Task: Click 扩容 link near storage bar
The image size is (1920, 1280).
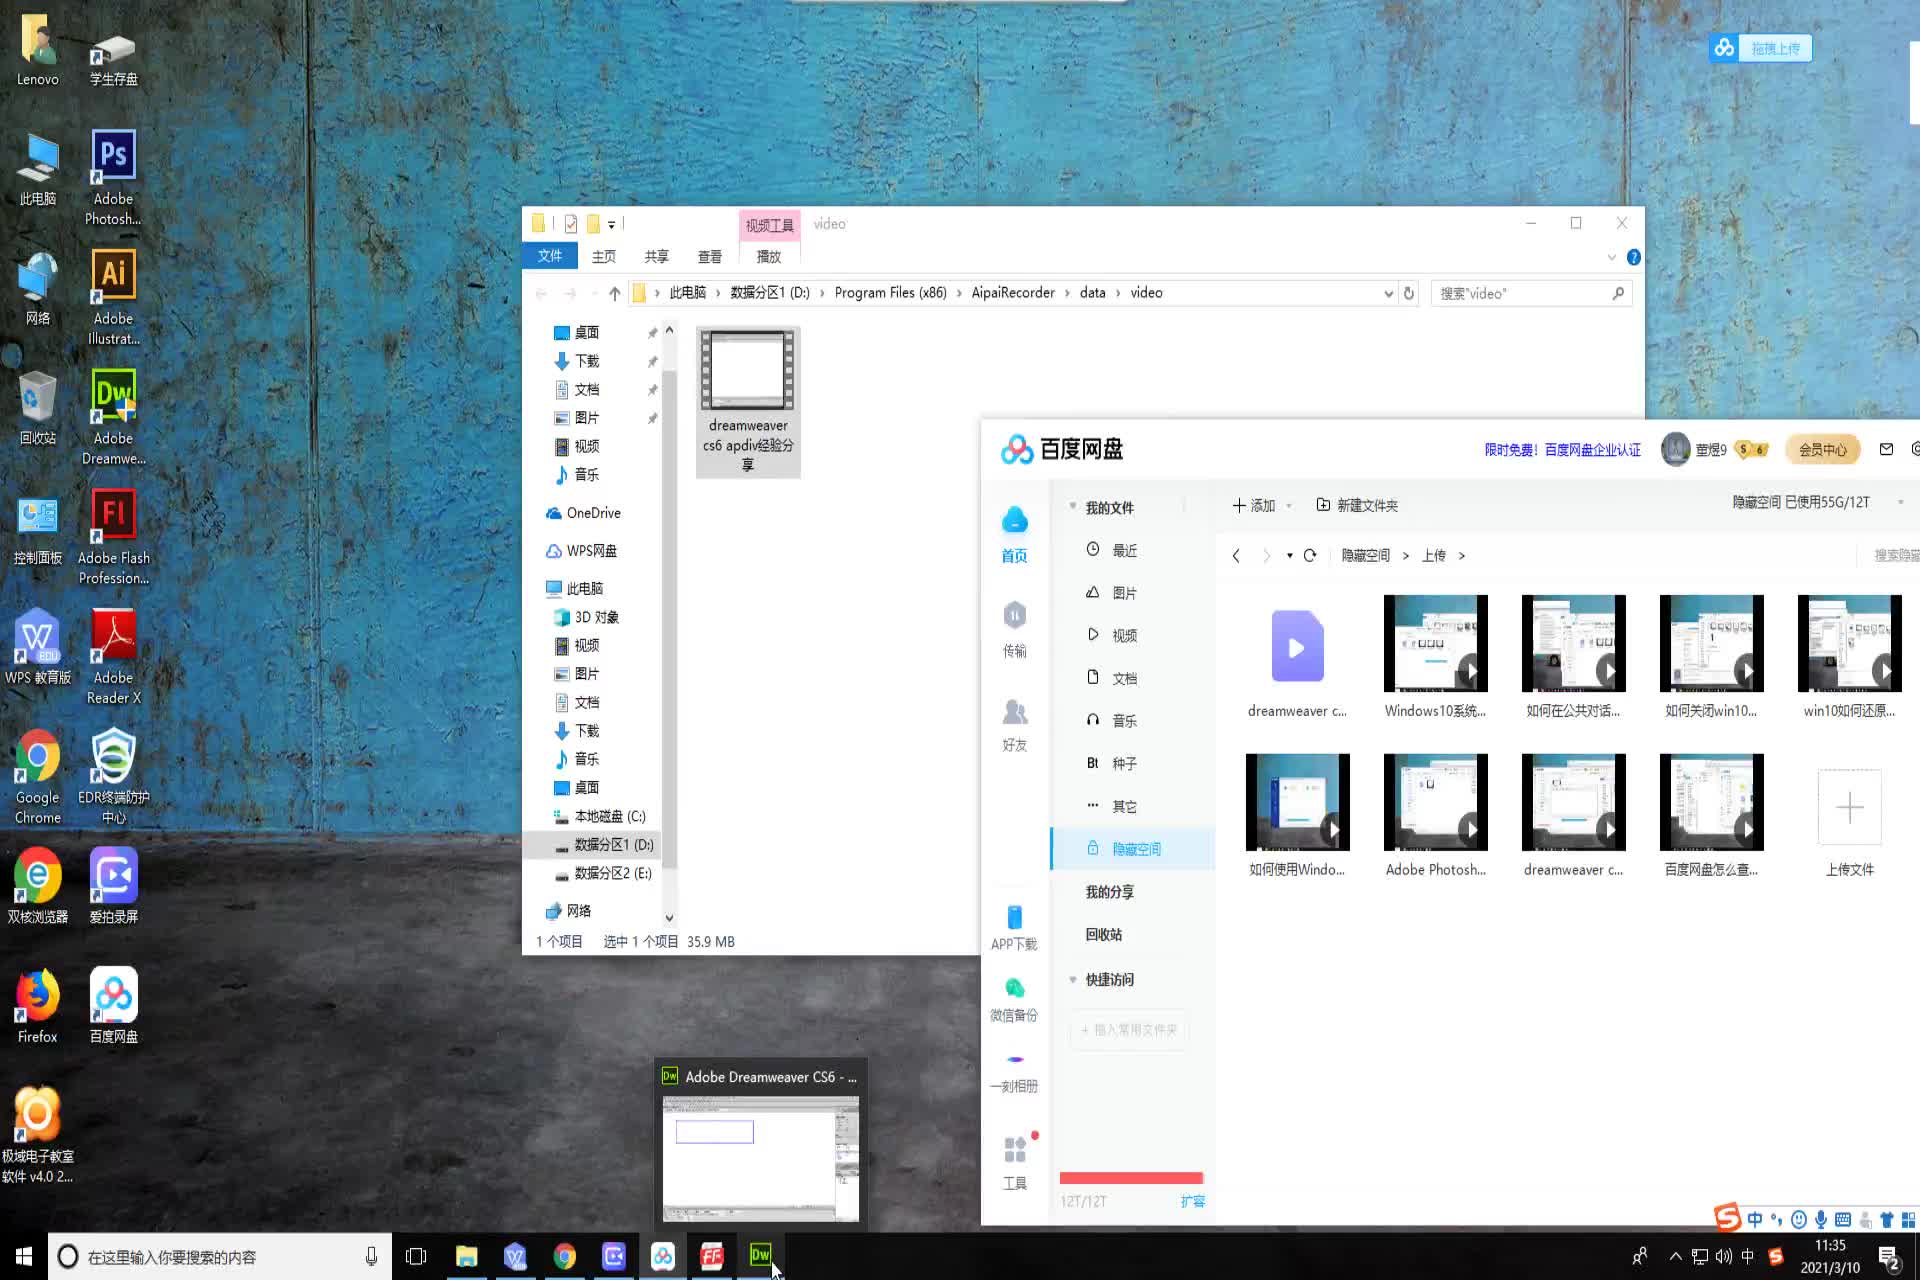Action: click(1192, 1201)
